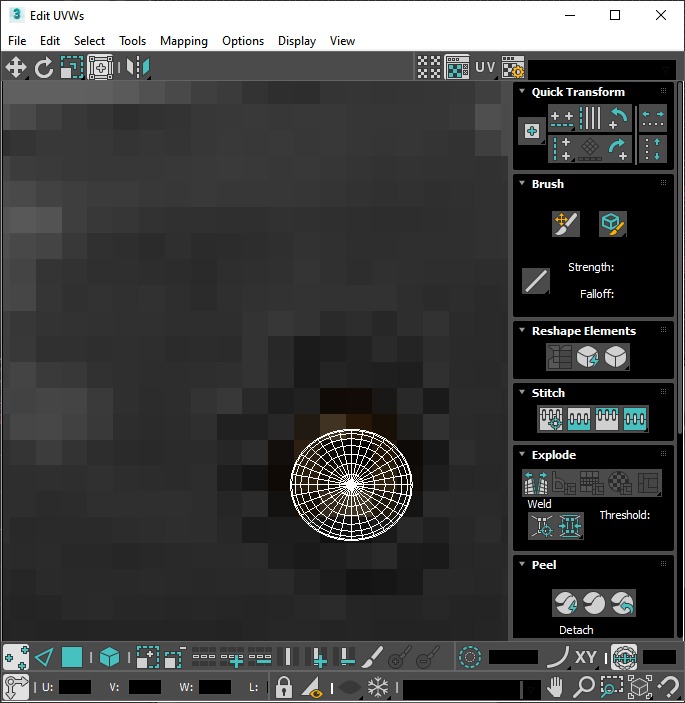Collapse the Peel rollout
The width and height of the screenshot is (685, 703).
(522, 564)
